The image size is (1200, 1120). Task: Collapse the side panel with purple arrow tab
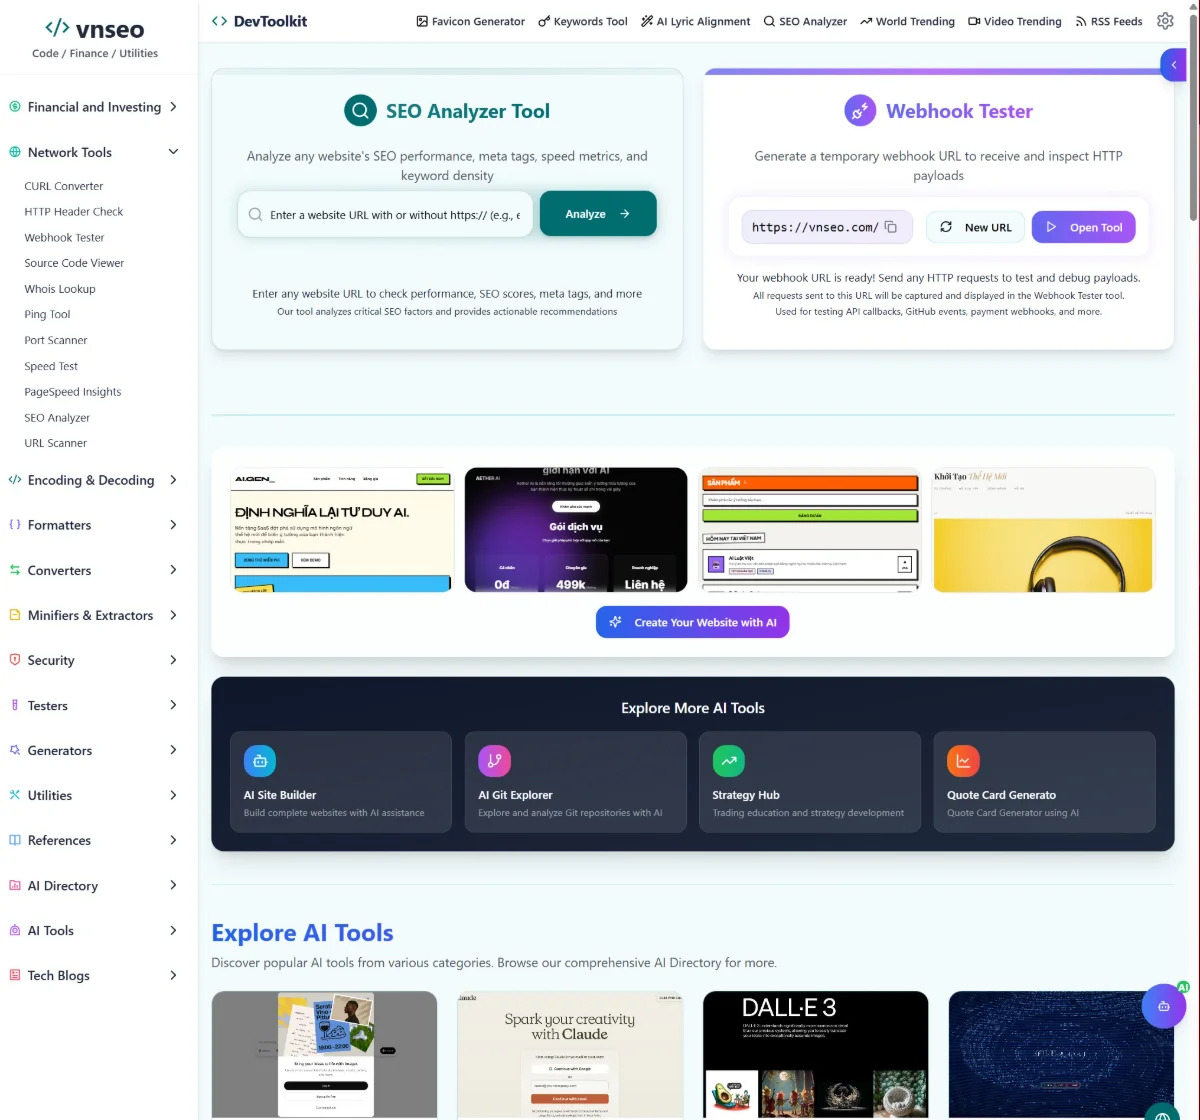[1173, 65]
